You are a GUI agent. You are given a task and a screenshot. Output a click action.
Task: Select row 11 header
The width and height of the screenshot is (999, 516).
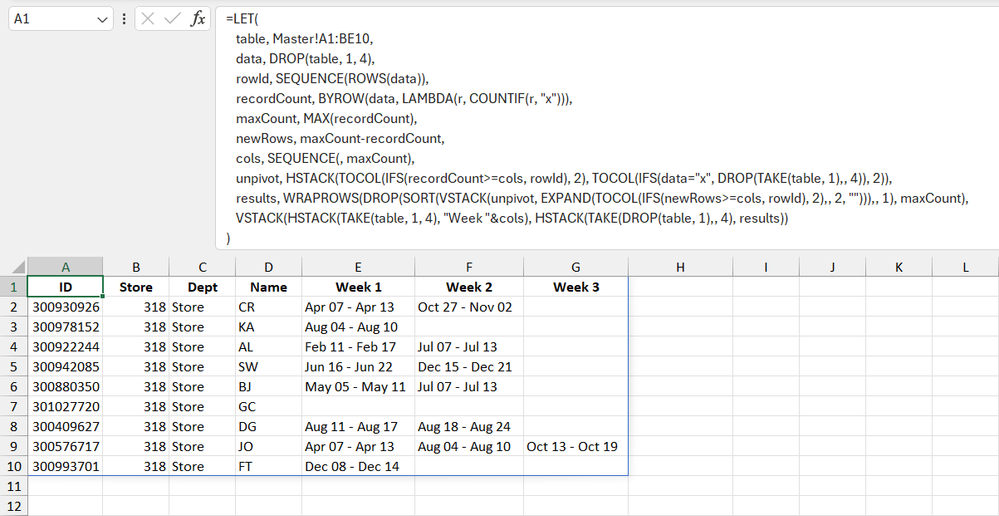click(13, 486)
